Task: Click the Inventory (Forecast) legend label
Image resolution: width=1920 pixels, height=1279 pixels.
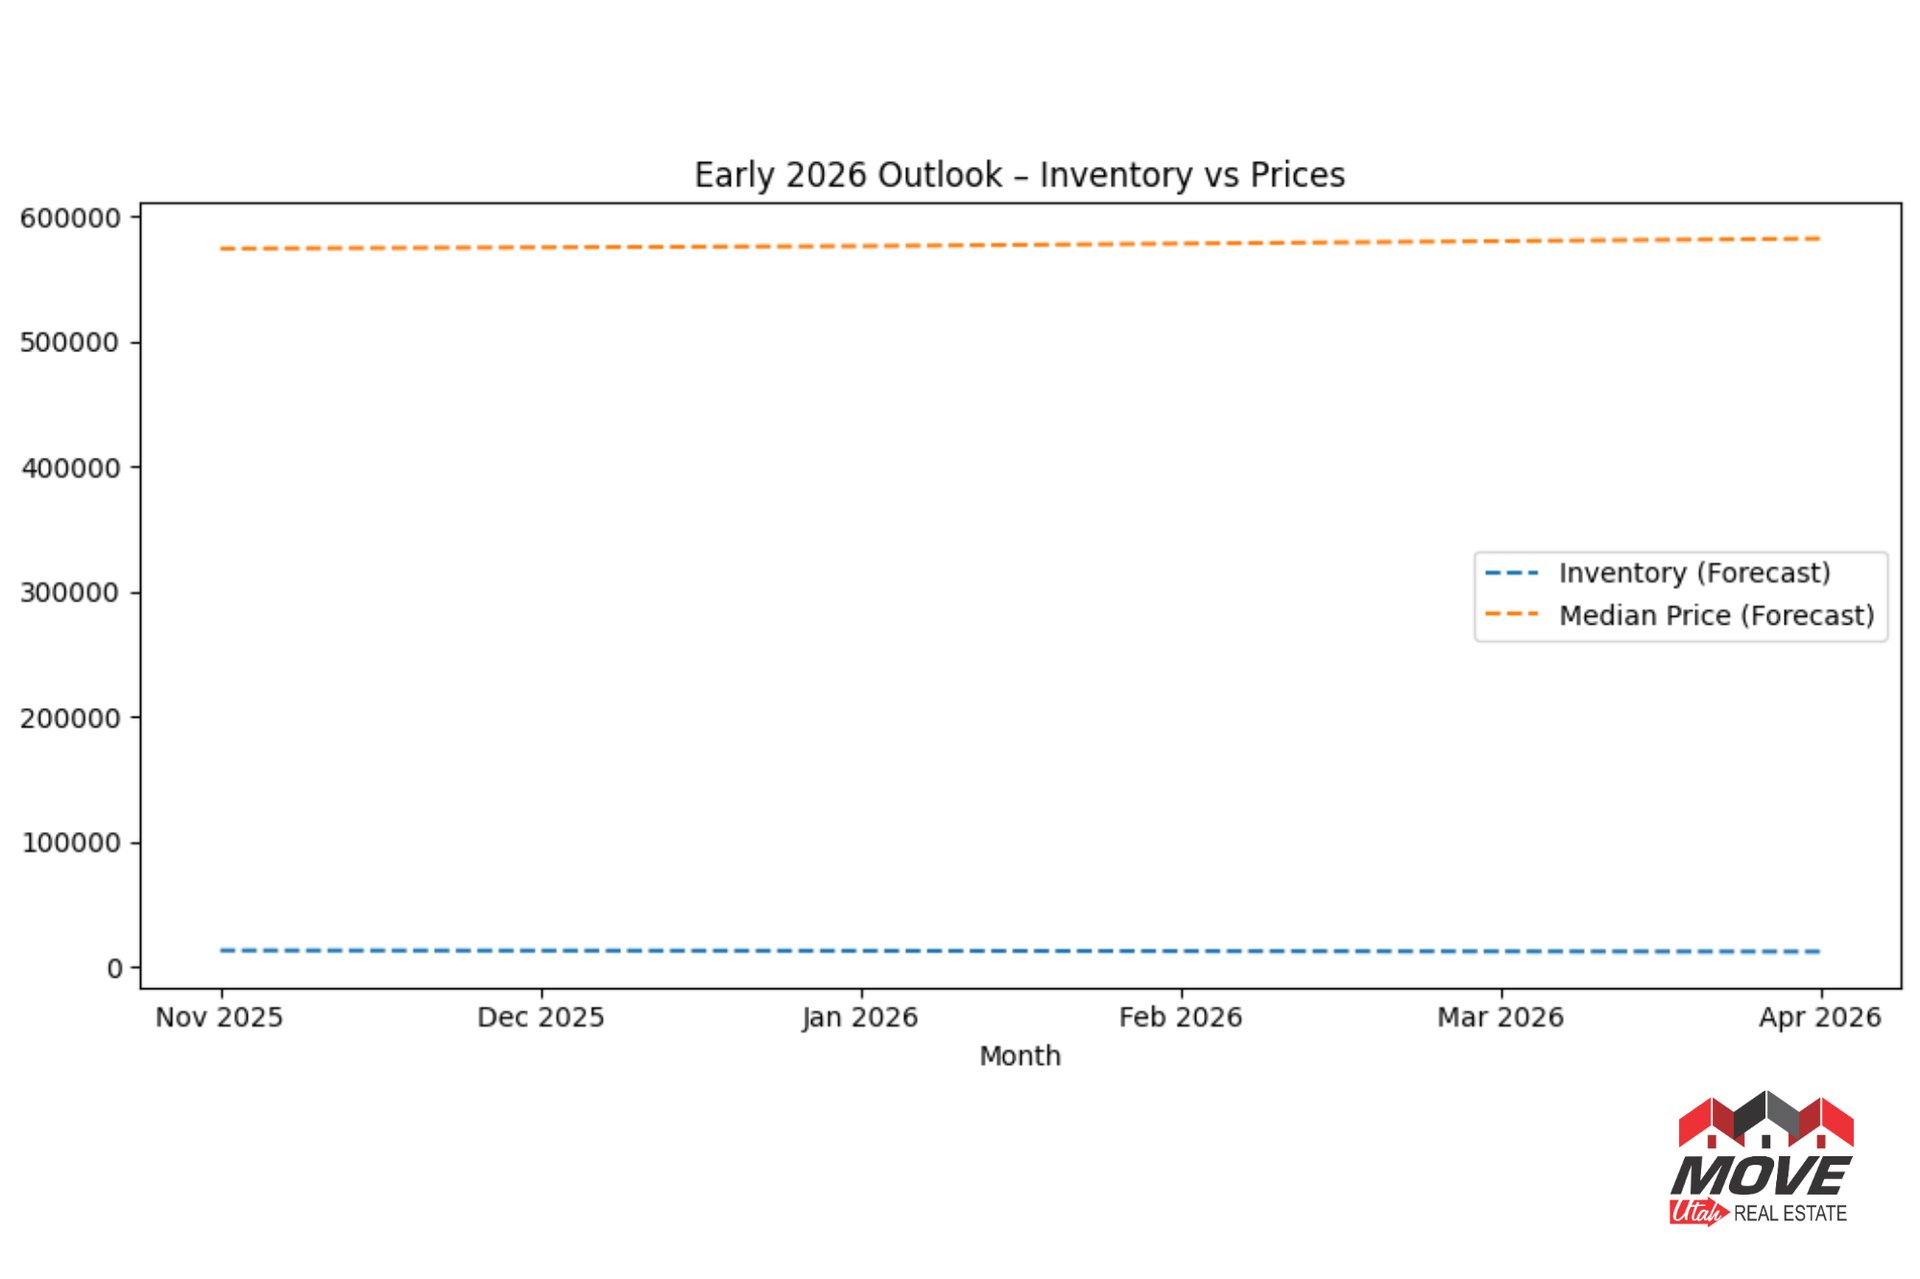Action: tap(1694, 573)
